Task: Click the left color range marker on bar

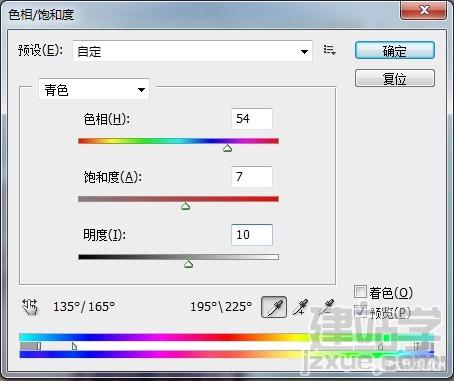Action: pyautogui.click(x=39, y=346)
